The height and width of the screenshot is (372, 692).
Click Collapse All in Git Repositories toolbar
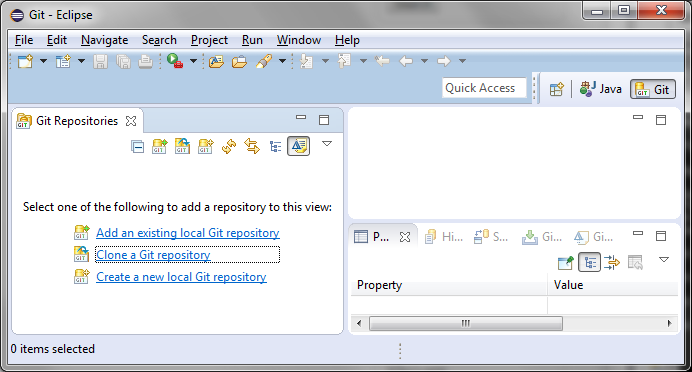137,146
